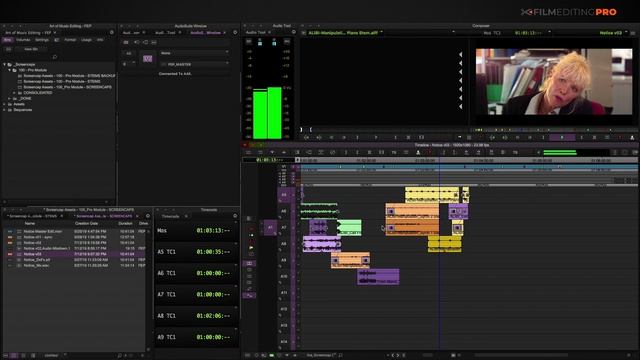Click the source monitor Play button

point(376,138)
